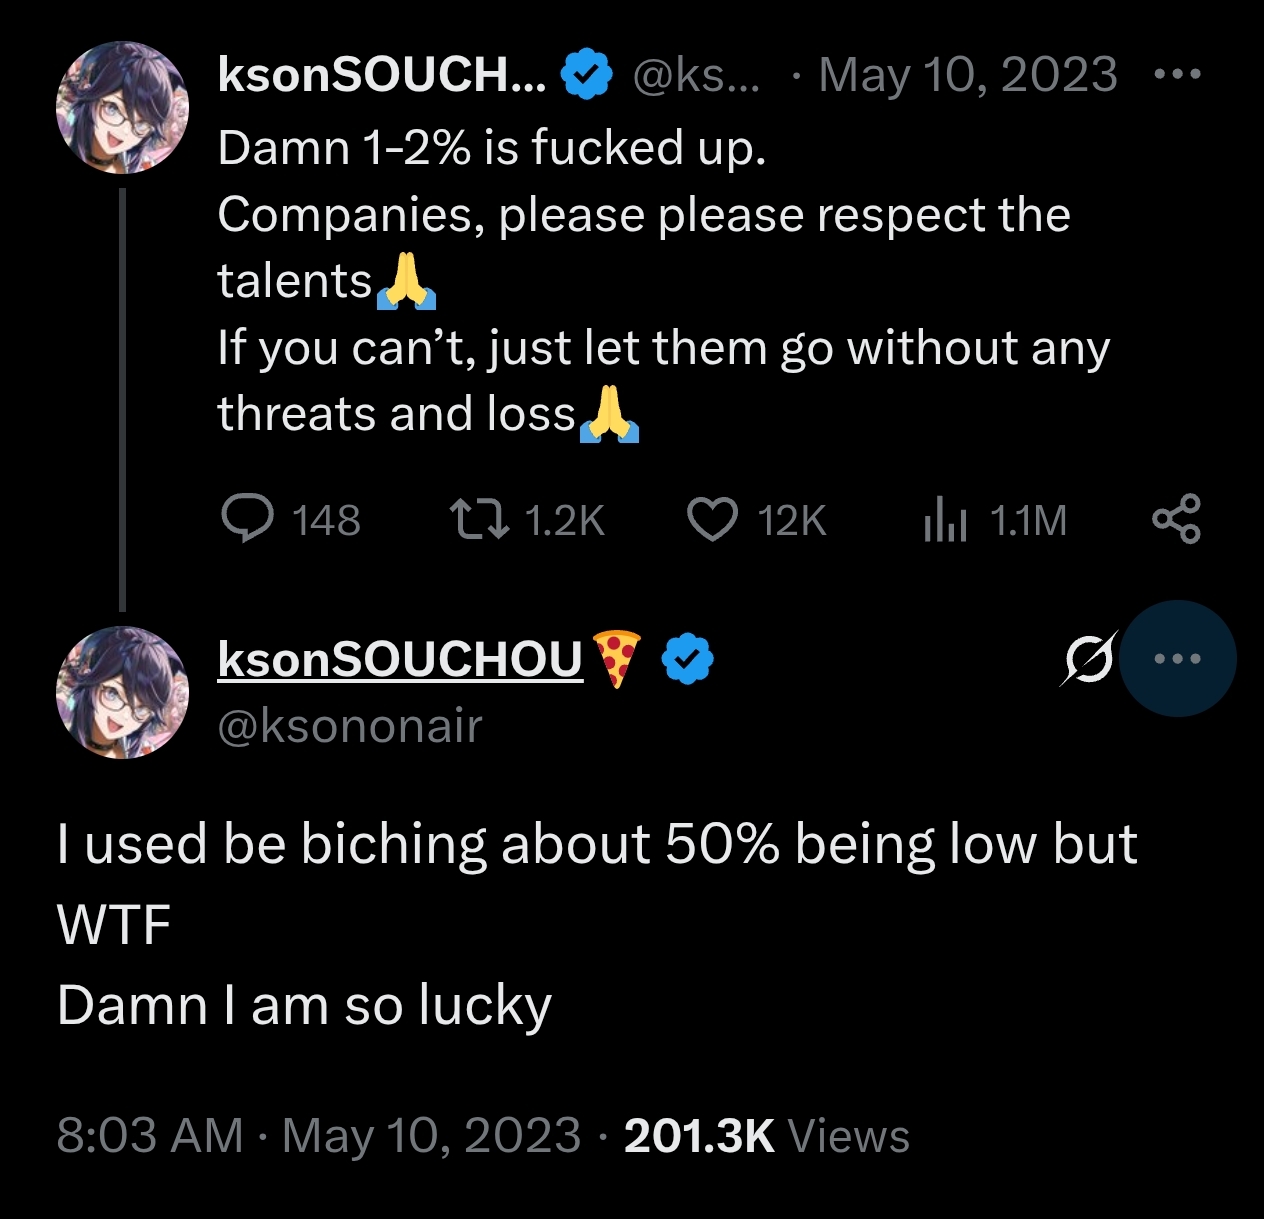Viewport: 1264px width, 1219px height.
Task: Open the avatar beside @ksononair
Action: 123,692
